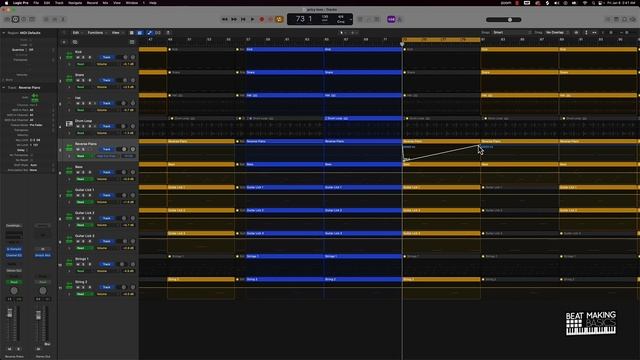The width and height of the screenshot is (640, 360).
Task: Open the Wi-Fi status menu
Action: click(x=584, y=3)
